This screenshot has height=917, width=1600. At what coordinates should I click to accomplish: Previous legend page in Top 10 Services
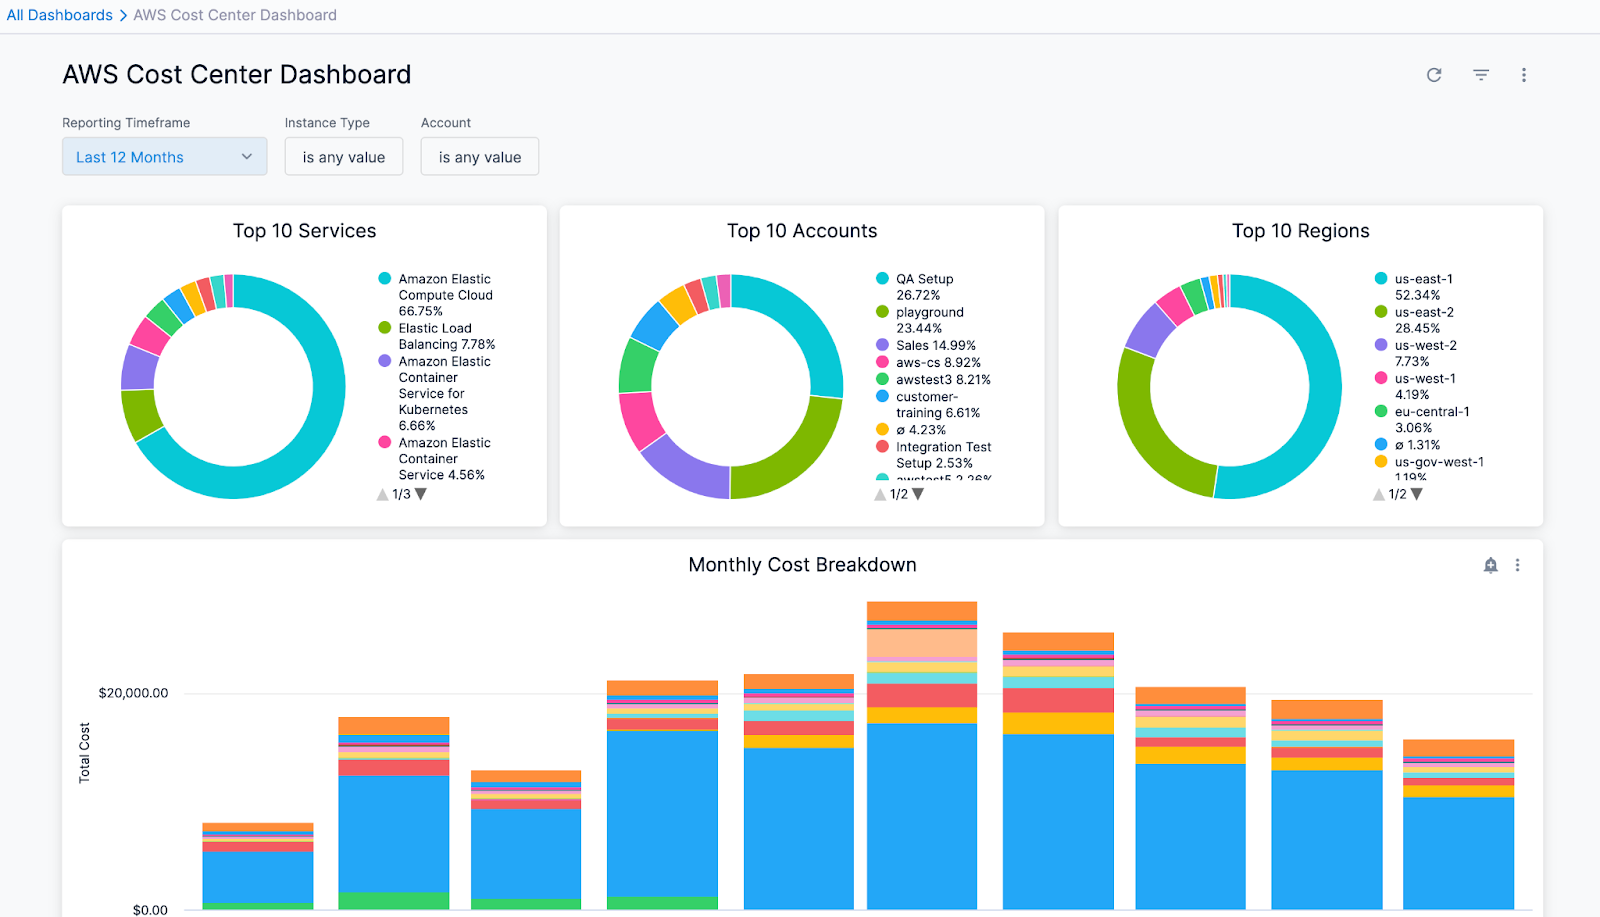pyautogui.click(x=382, y=494)
